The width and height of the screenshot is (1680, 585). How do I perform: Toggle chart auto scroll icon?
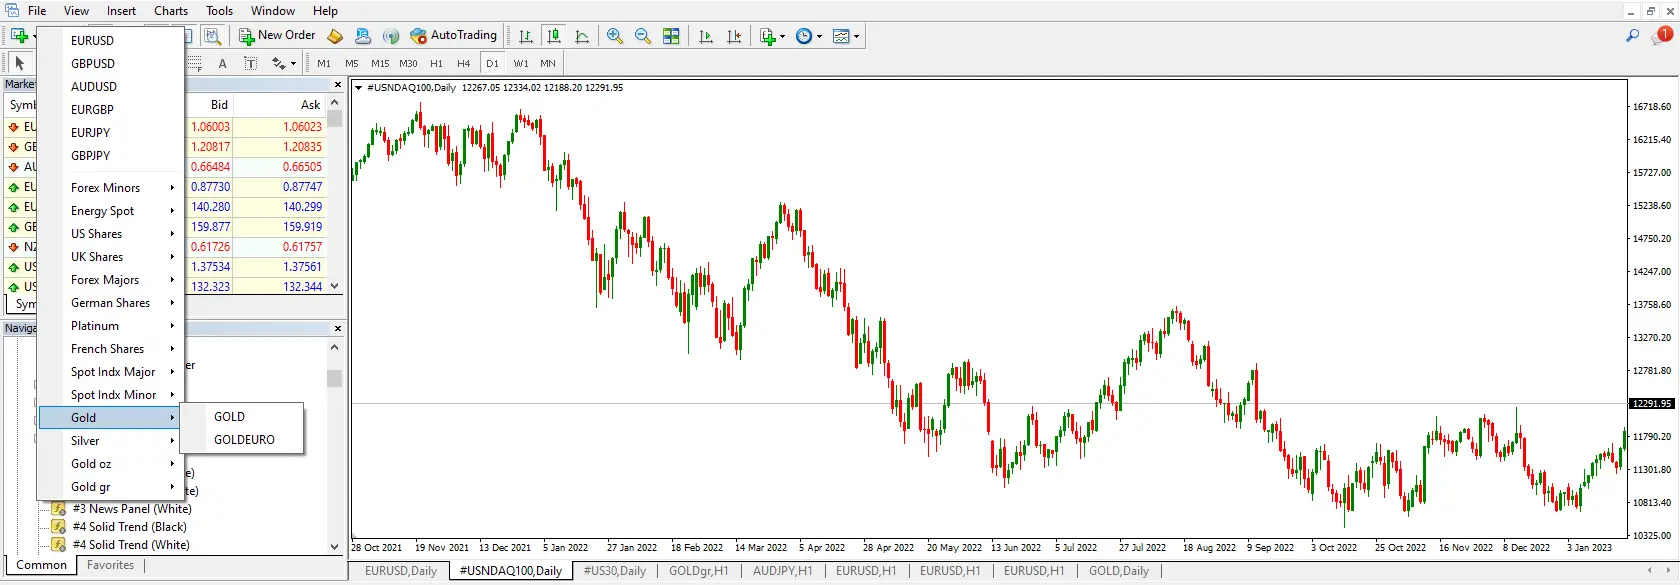pyautogui.click(x=706, y=36)
